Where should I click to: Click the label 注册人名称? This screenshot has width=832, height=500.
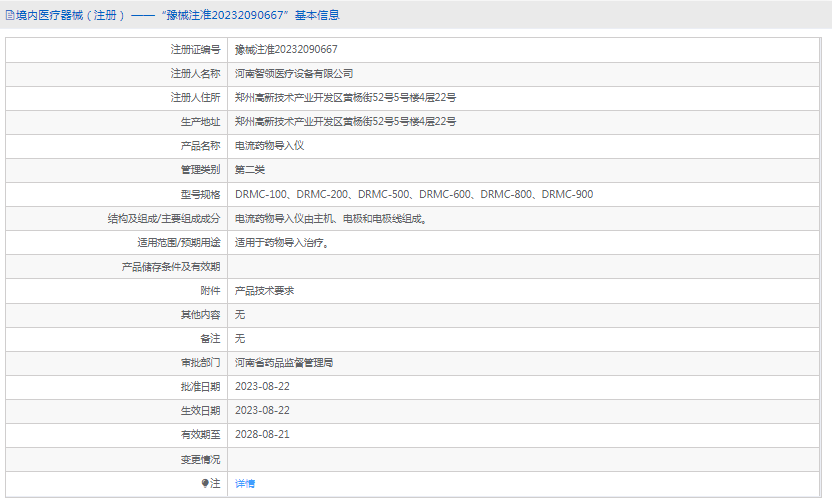[x=195, y=74]
